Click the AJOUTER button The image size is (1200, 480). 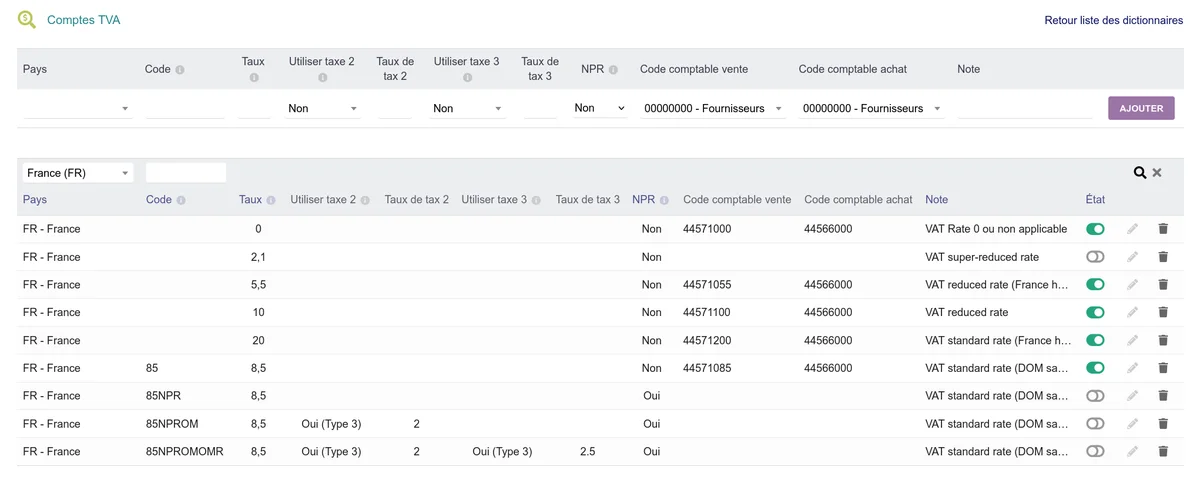pos(1141,108)
